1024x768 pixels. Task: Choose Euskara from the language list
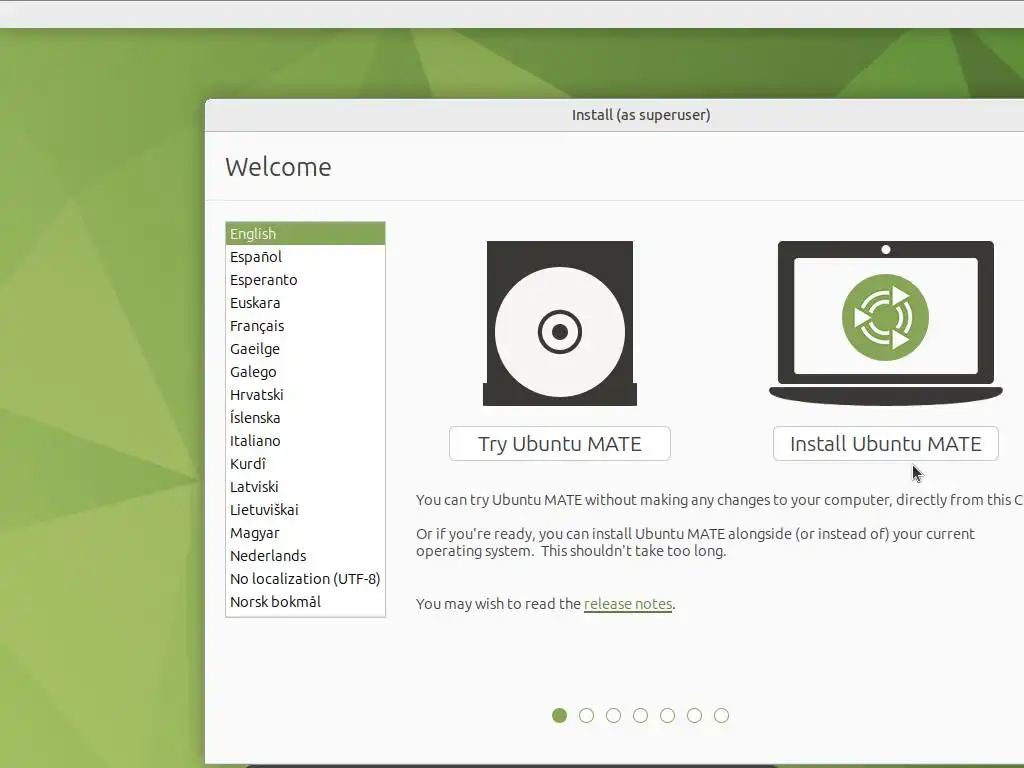click(305, 302)
